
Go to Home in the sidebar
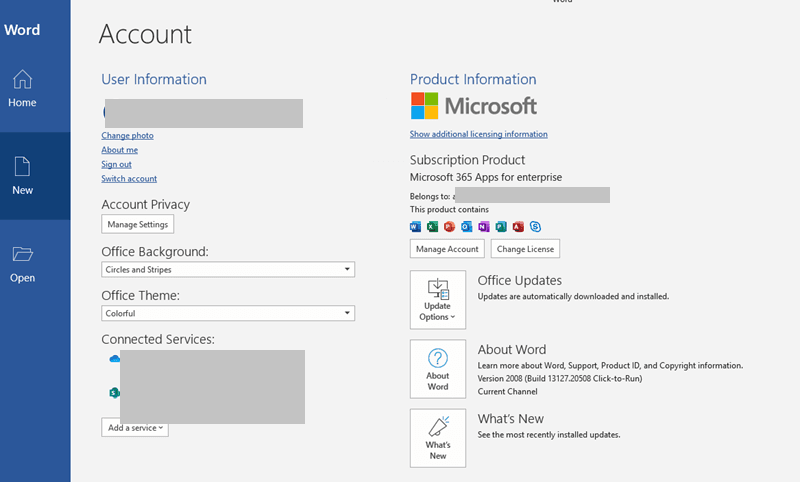22,89
